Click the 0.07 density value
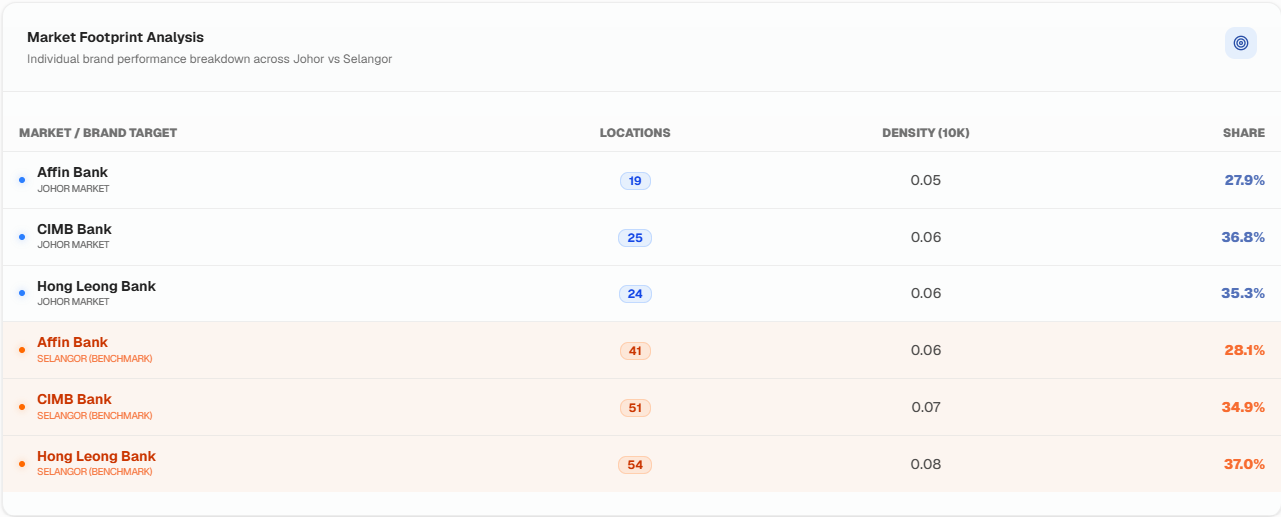 (x=926, y=407)
